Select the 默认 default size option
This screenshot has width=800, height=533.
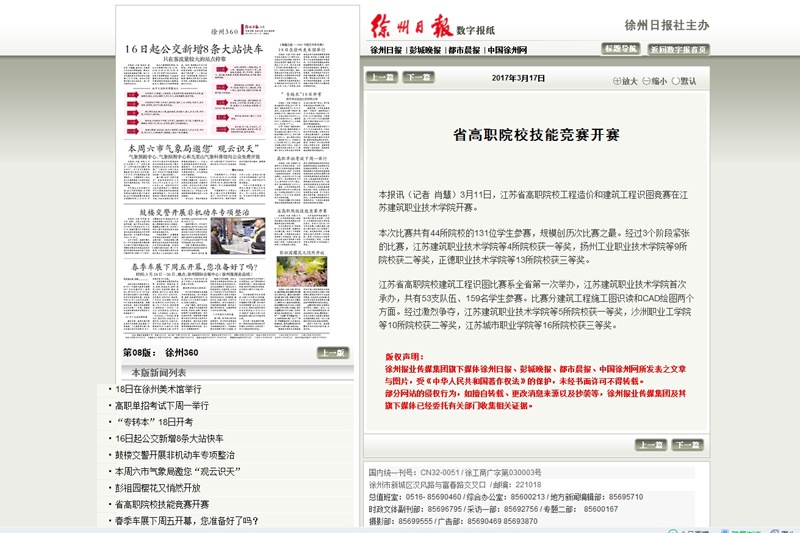(677, 82)
